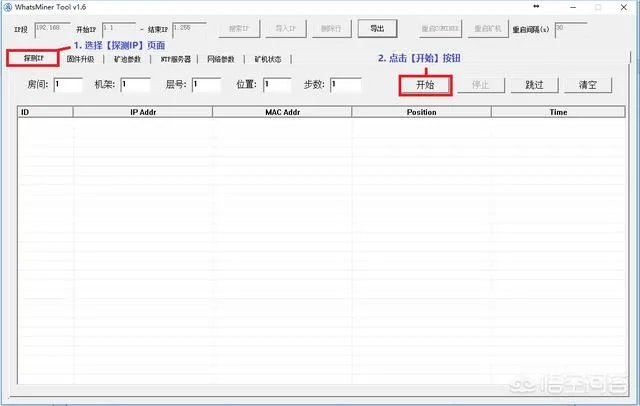640x406 pixels.
Task: Switch to the 探测IP tab
Action: (33, 58)
